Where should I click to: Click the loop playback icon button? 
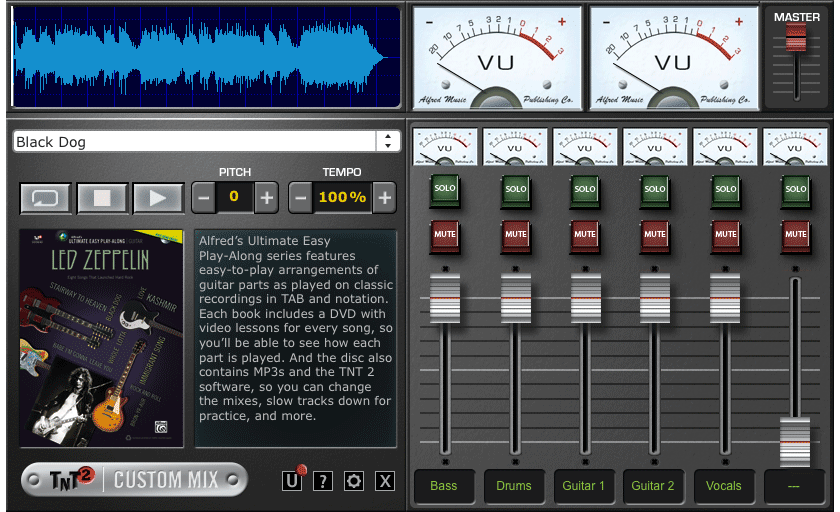pos(46,197)
